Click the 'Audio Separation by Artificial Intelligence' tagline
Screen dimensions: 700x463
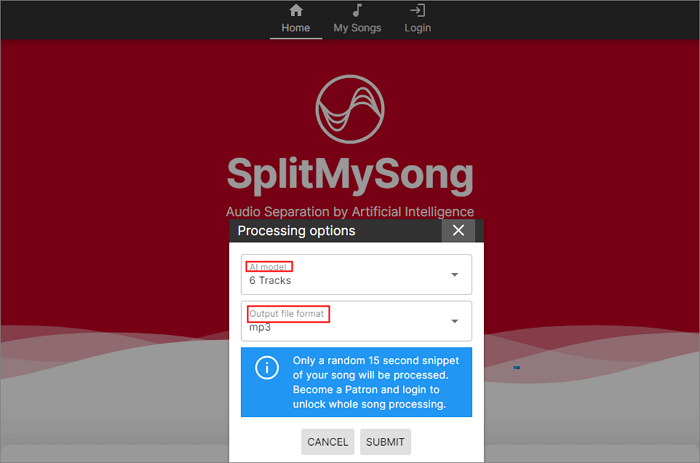tap(350, 212)
